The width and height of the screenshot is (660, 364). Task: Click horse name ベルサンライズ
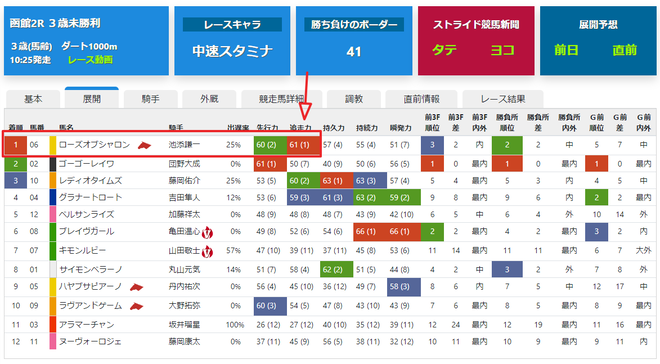pos(86,214)
